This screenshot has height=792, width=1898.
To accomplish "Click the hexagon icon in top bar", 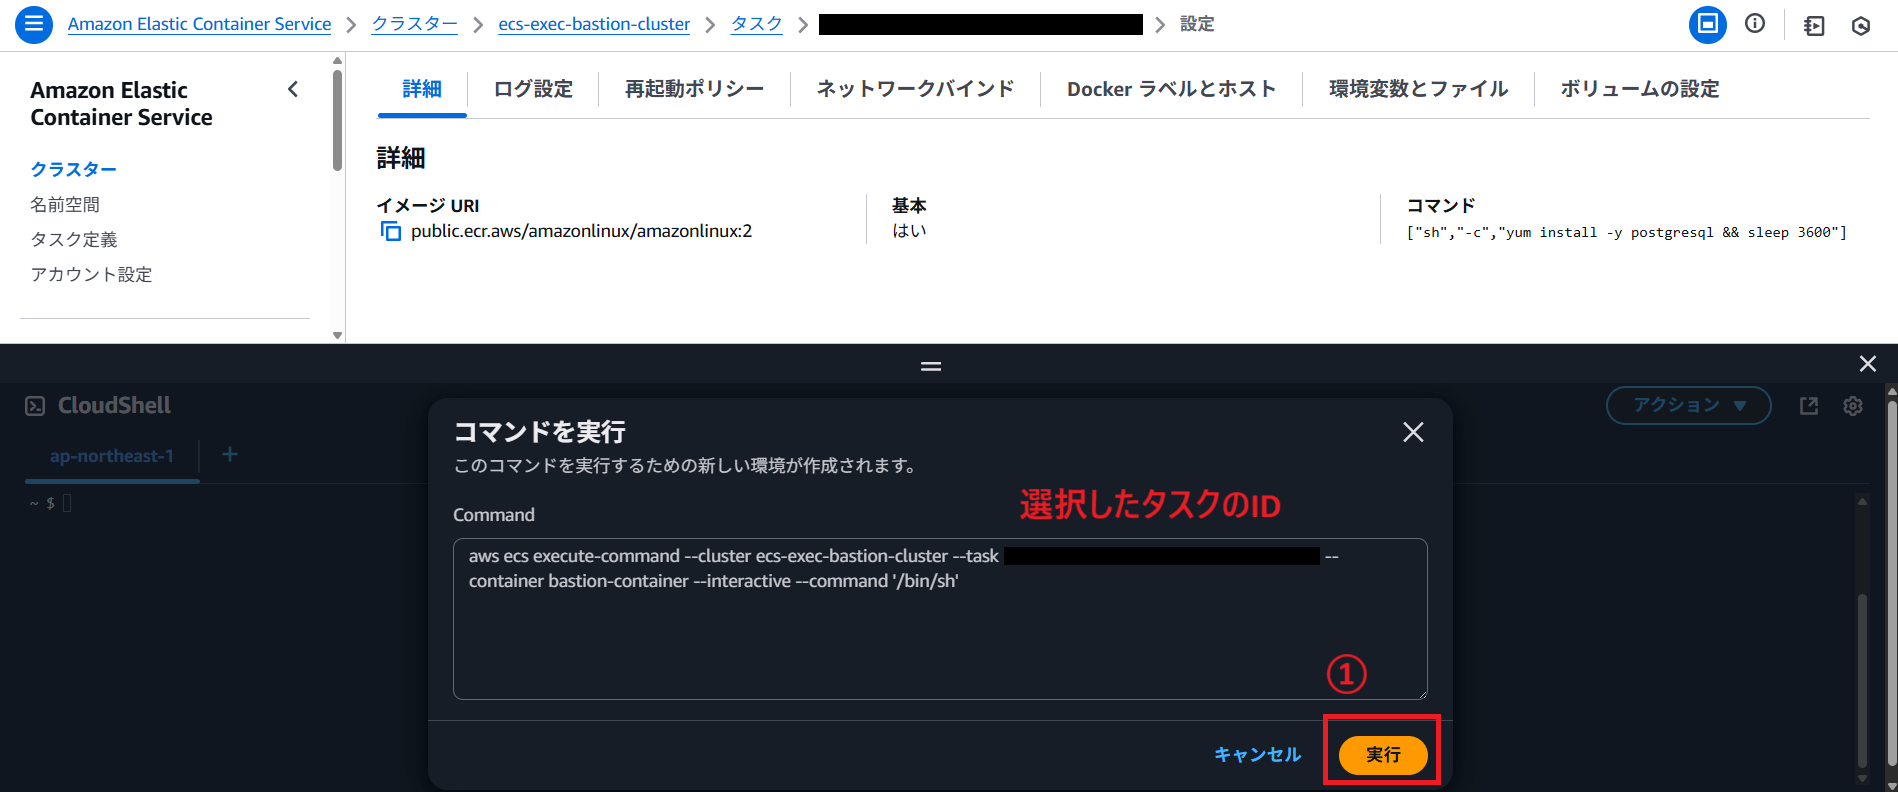I will pos(1861,26).
